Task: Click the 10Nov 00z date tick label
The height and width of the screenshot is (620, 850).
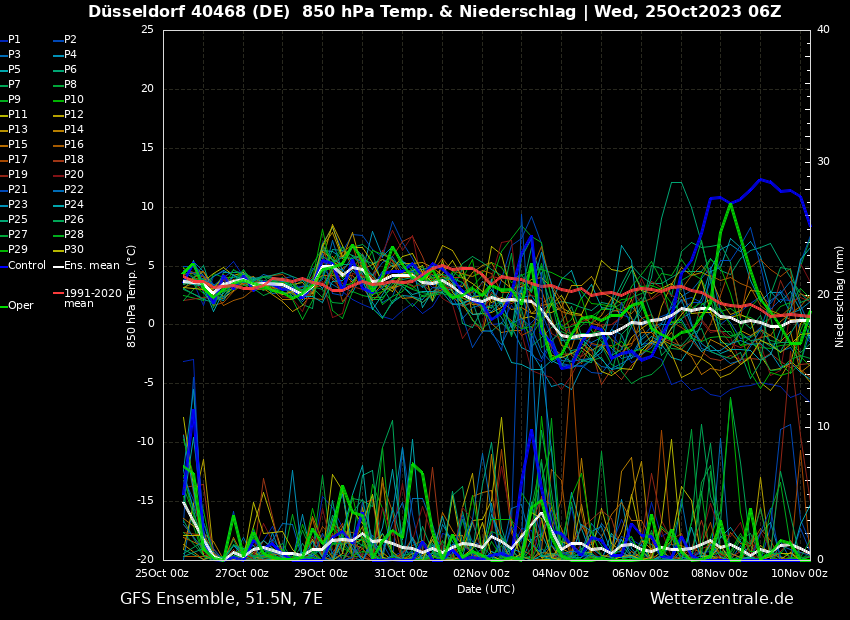Action: pyautogui.click(x=799, y=573)
